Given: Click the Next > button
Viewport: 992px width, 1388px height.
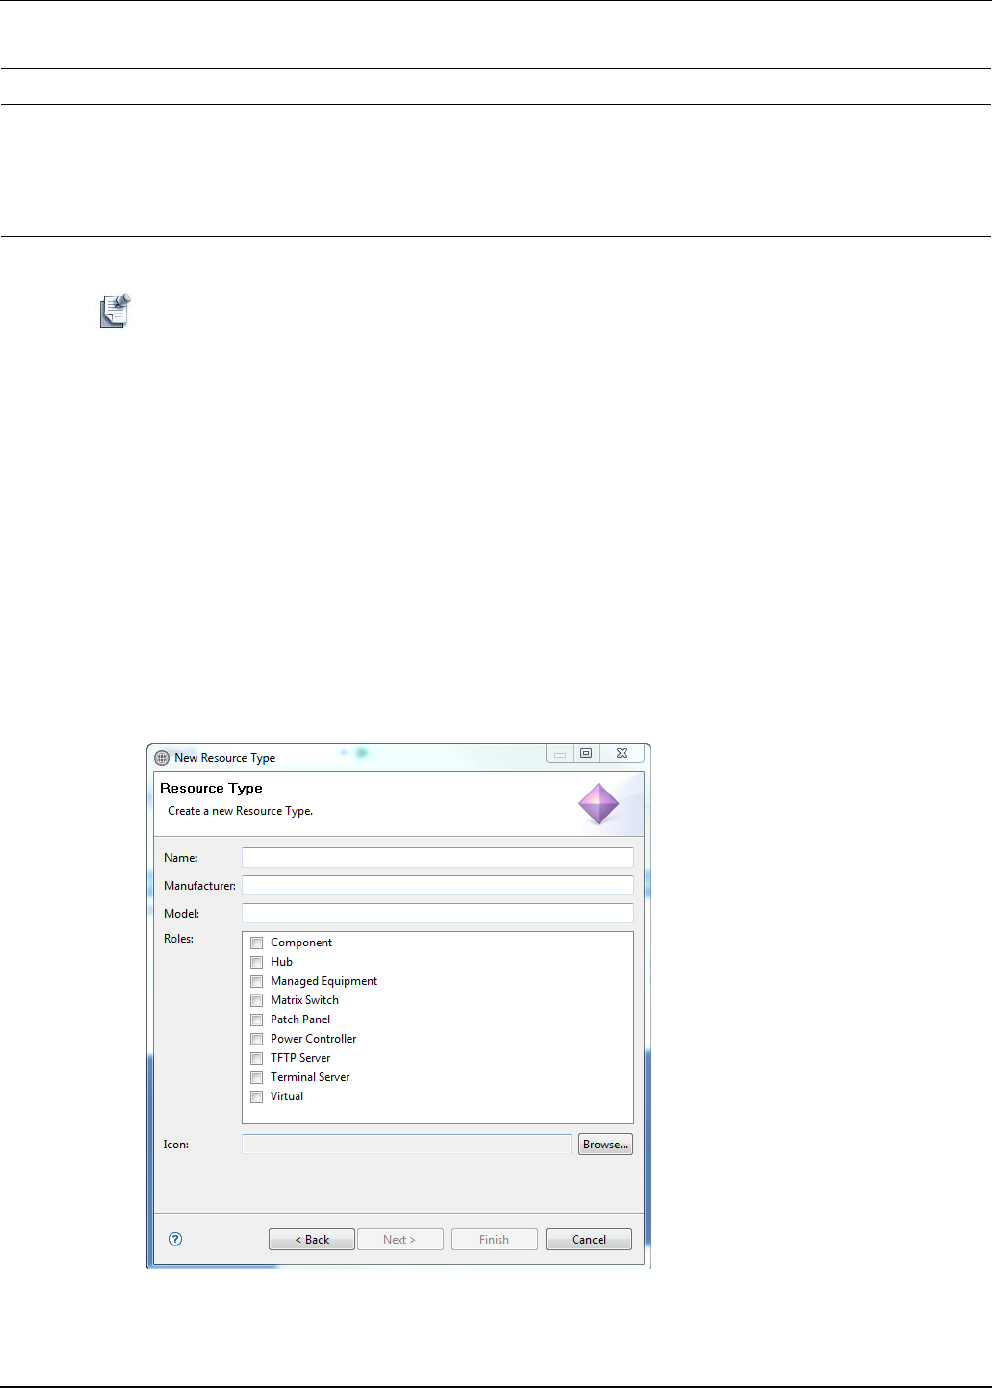Looking at the screenshot, I should pyautogui.click(x=399, y=1239).
